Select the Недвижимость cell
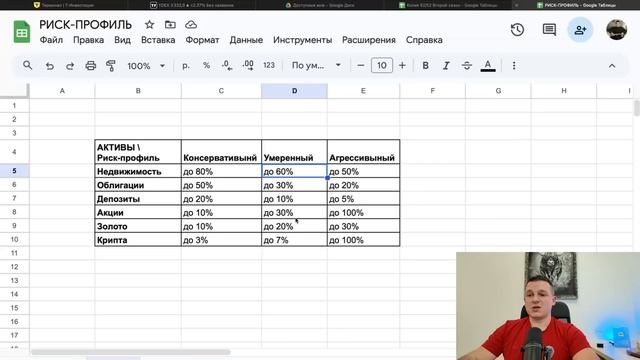Viewport: 640px width, 360px height. 138,171
